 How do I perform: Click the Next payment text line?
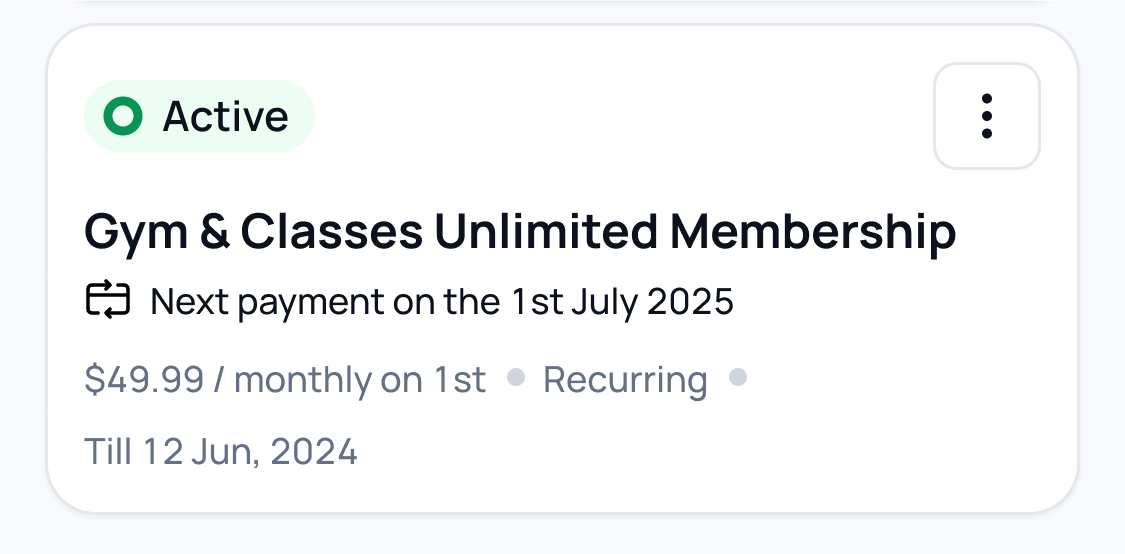click(x=441, y=300)
